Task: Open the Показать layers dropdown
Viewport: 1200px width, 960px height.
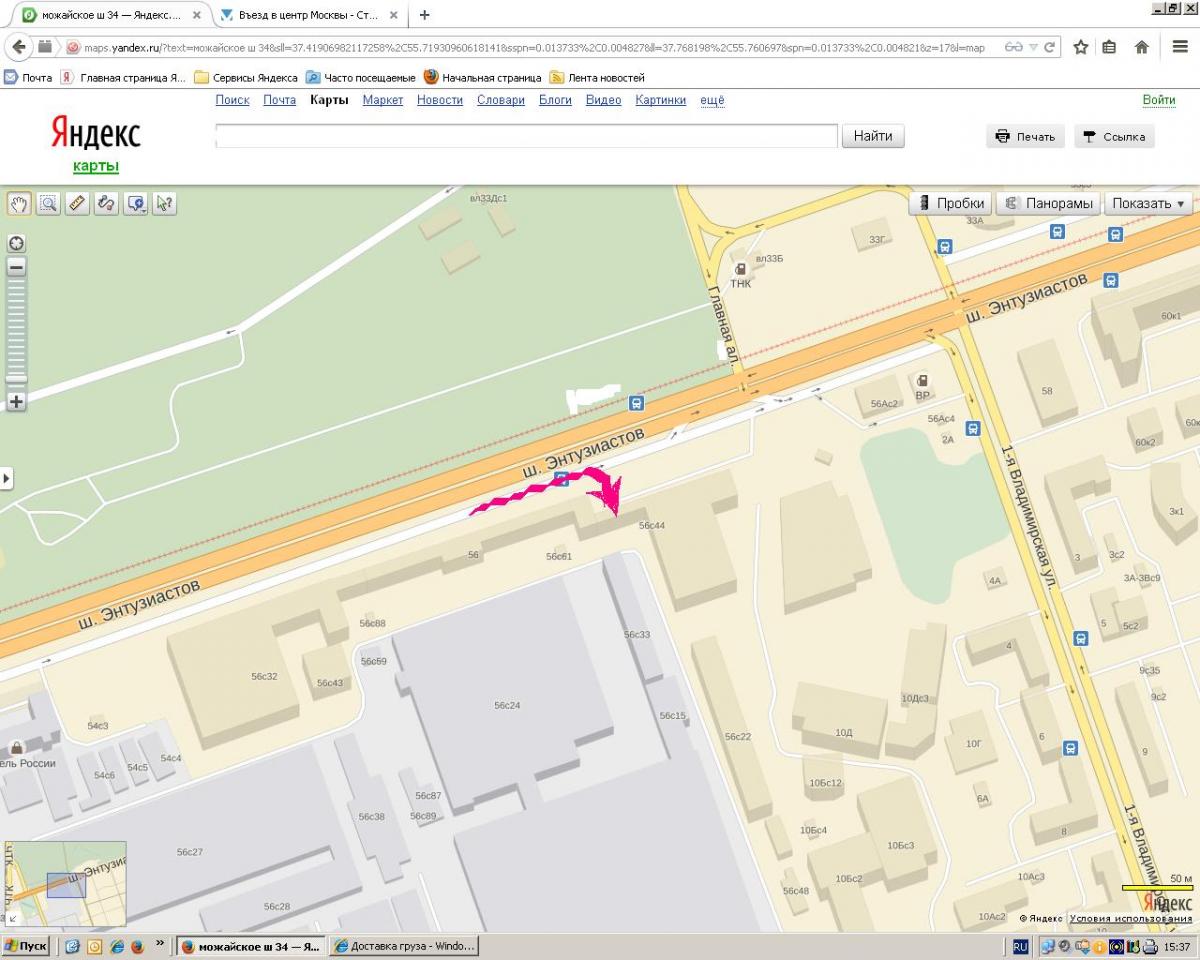Action: [1148, 203]
